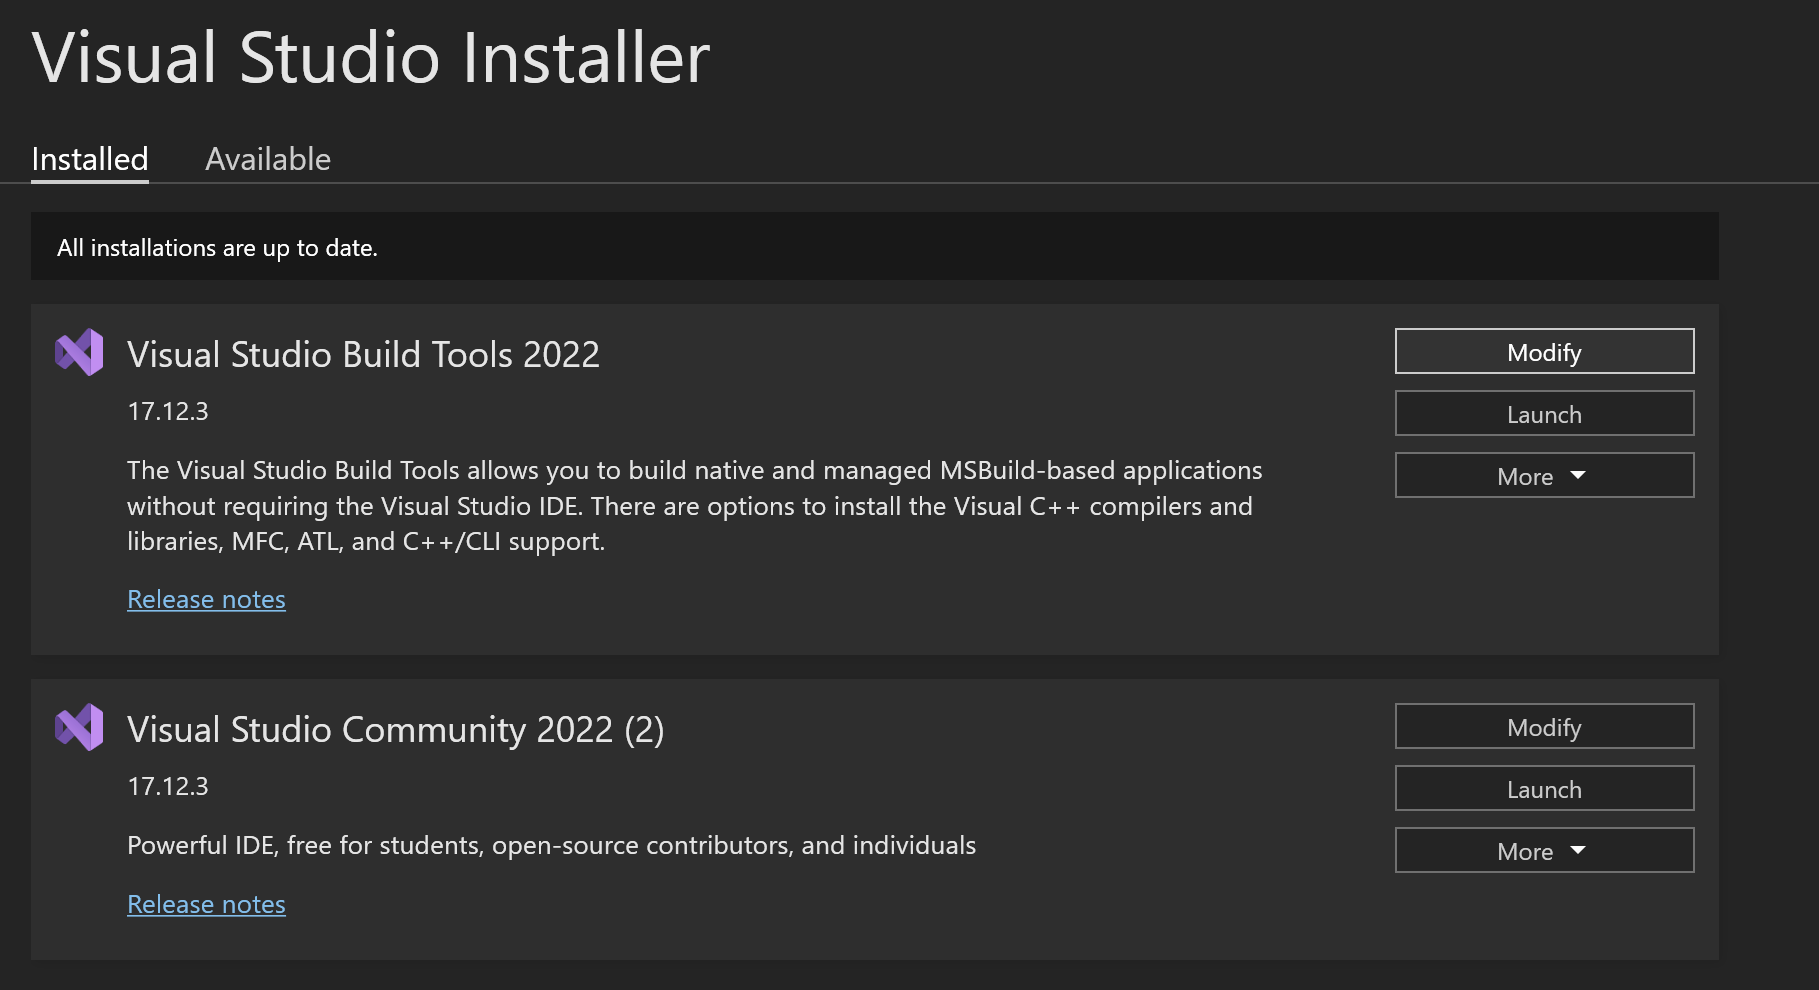Click the 17.12.3 version under Build Tools

click(x=168, y=411)
